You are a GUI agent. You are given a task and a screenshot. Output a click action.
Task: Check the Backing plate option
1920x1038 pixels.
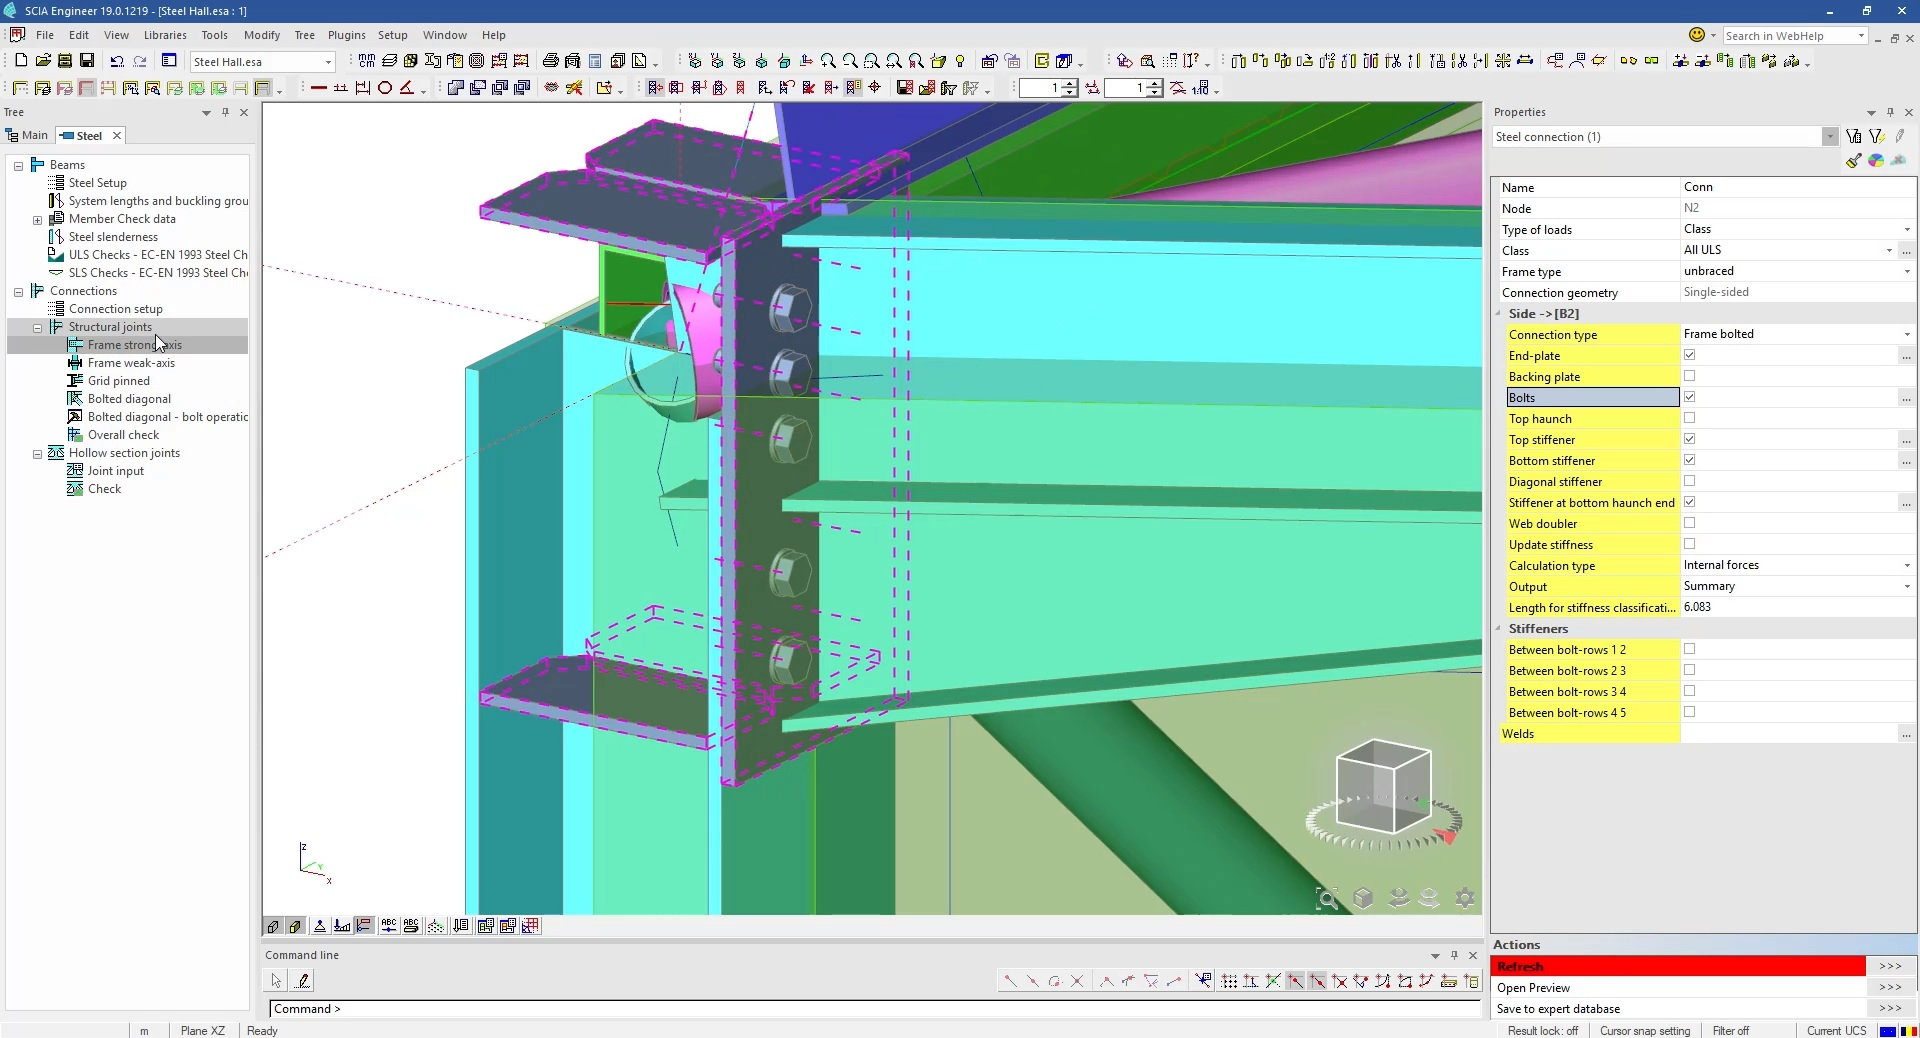1689,376
